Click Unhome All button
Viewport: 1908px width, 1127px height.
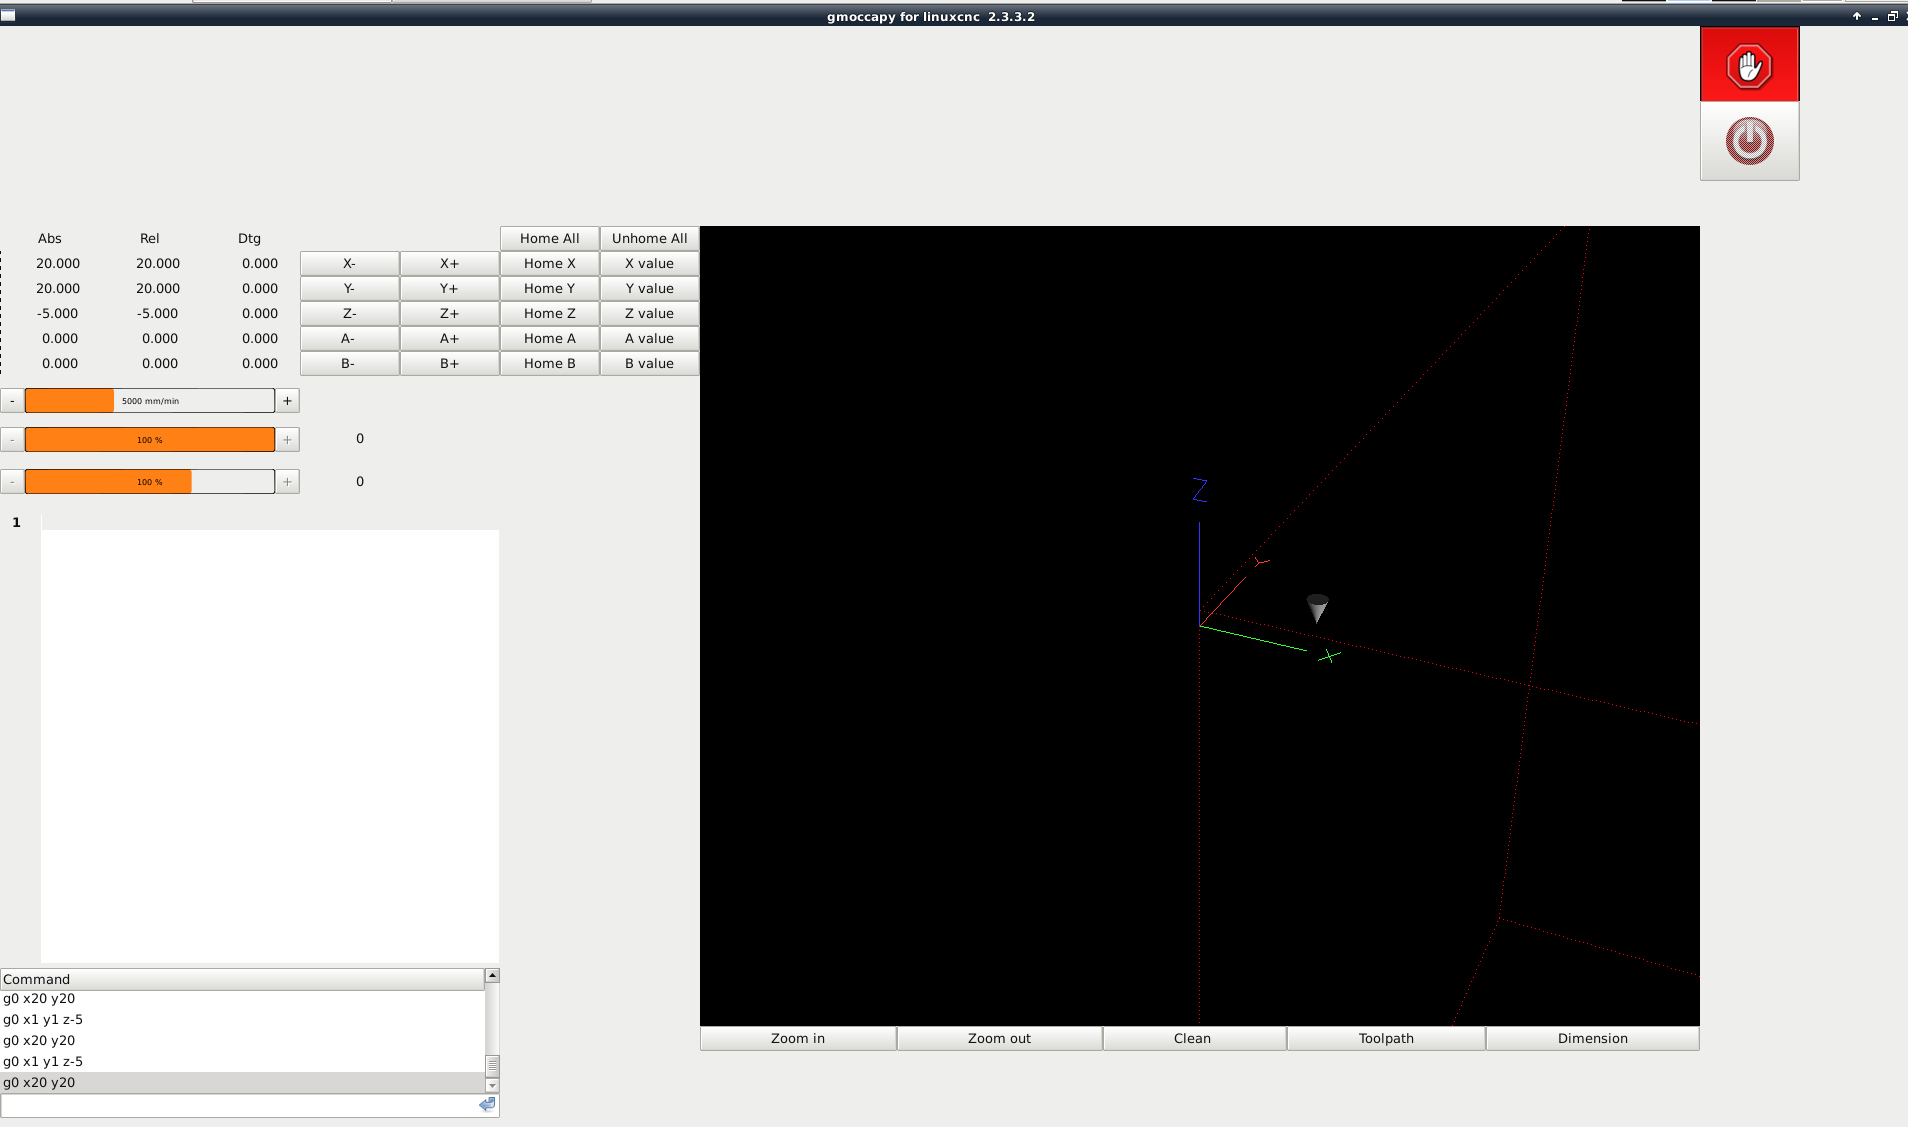(x=649, y=238)
